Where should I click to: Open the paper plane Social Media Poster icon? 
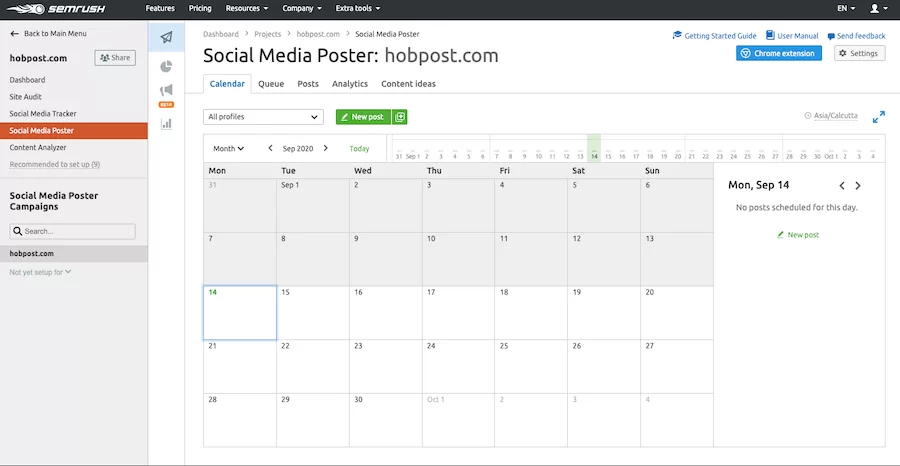click(166, 38)
